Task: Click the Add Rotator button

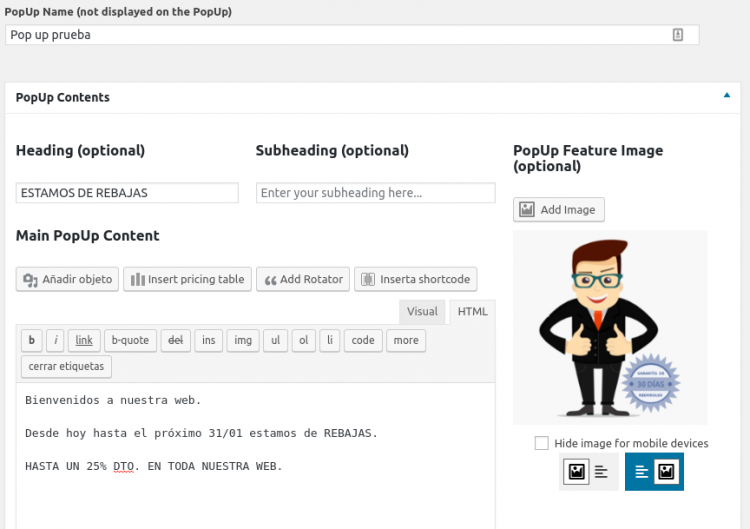Action: click(x=303, y=279)
